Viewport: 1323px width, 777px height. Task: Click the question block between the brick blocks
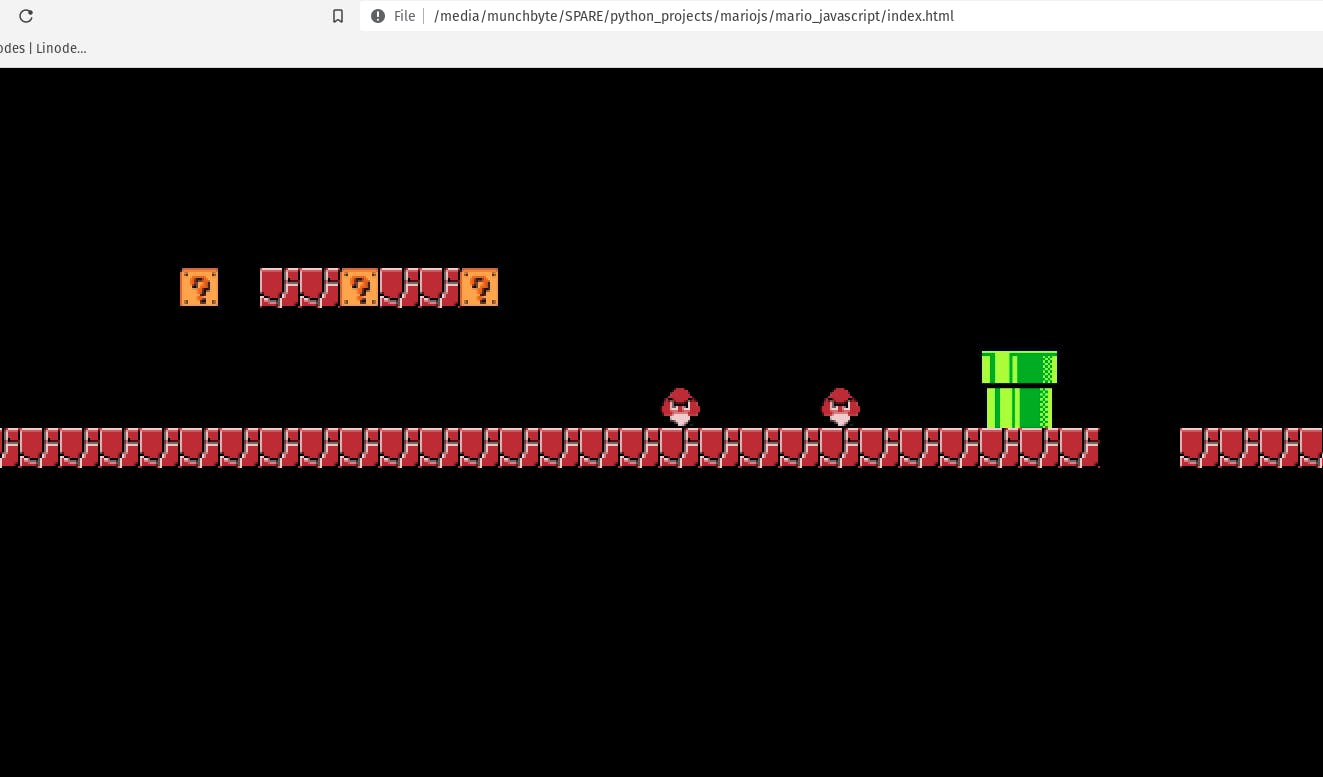coord(359,287)
